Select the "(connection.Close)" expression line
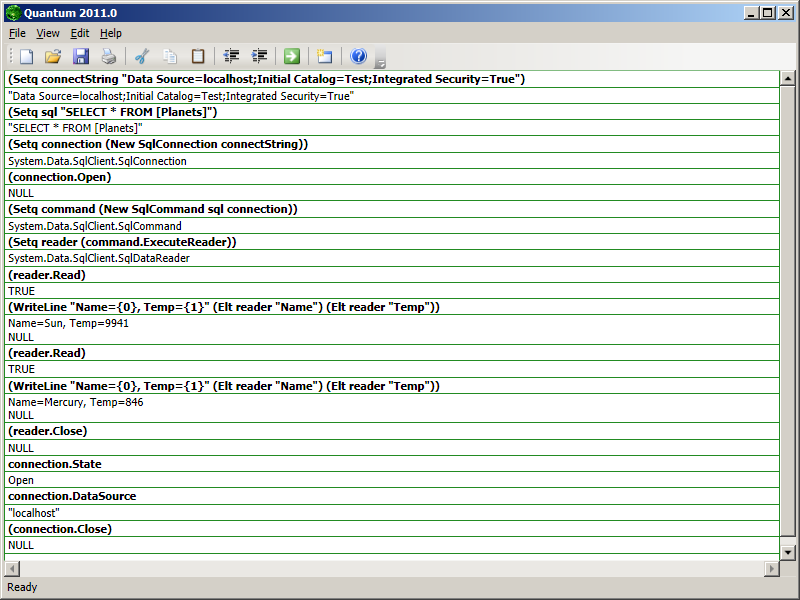Image resolution: width=800 pixels, height=600 pixels. coord(392,529)
